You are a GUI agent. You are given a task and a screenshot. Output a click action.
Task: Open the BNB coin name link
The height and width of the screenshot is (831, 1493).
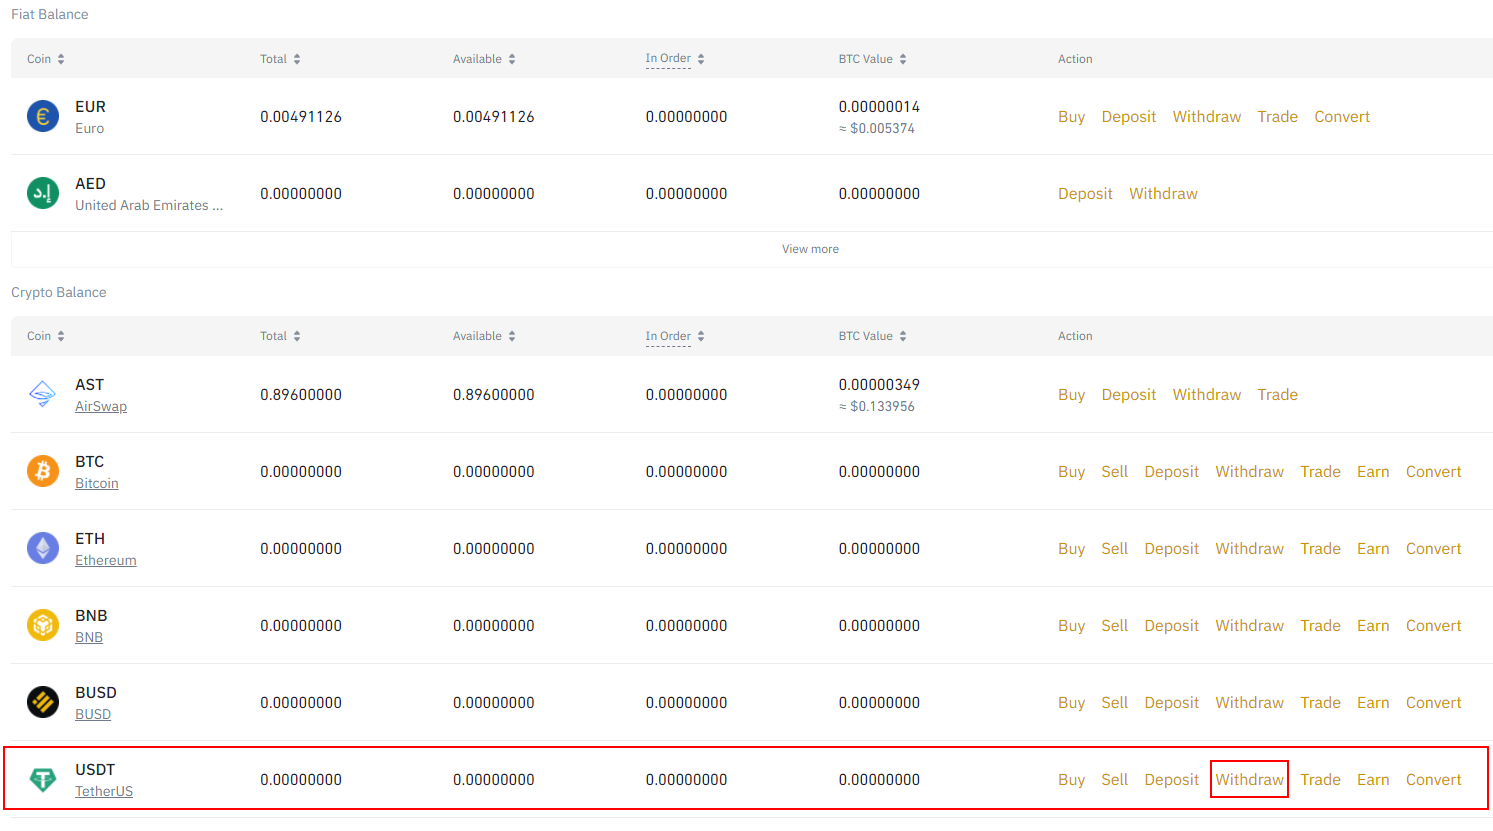point(89,637)
